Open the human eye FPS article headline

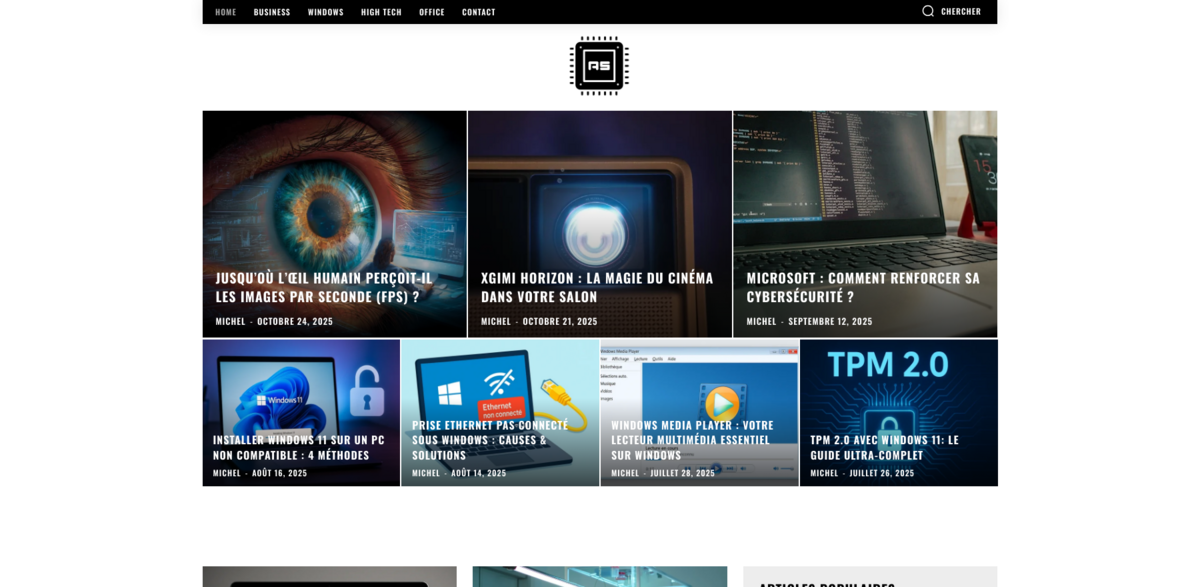pyautogui.click(x=324, y=287)
